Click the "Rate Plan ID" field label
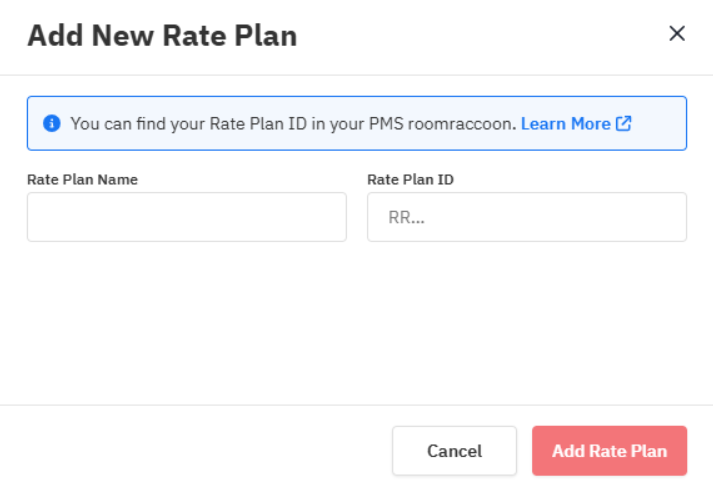 tap(411, 180)
